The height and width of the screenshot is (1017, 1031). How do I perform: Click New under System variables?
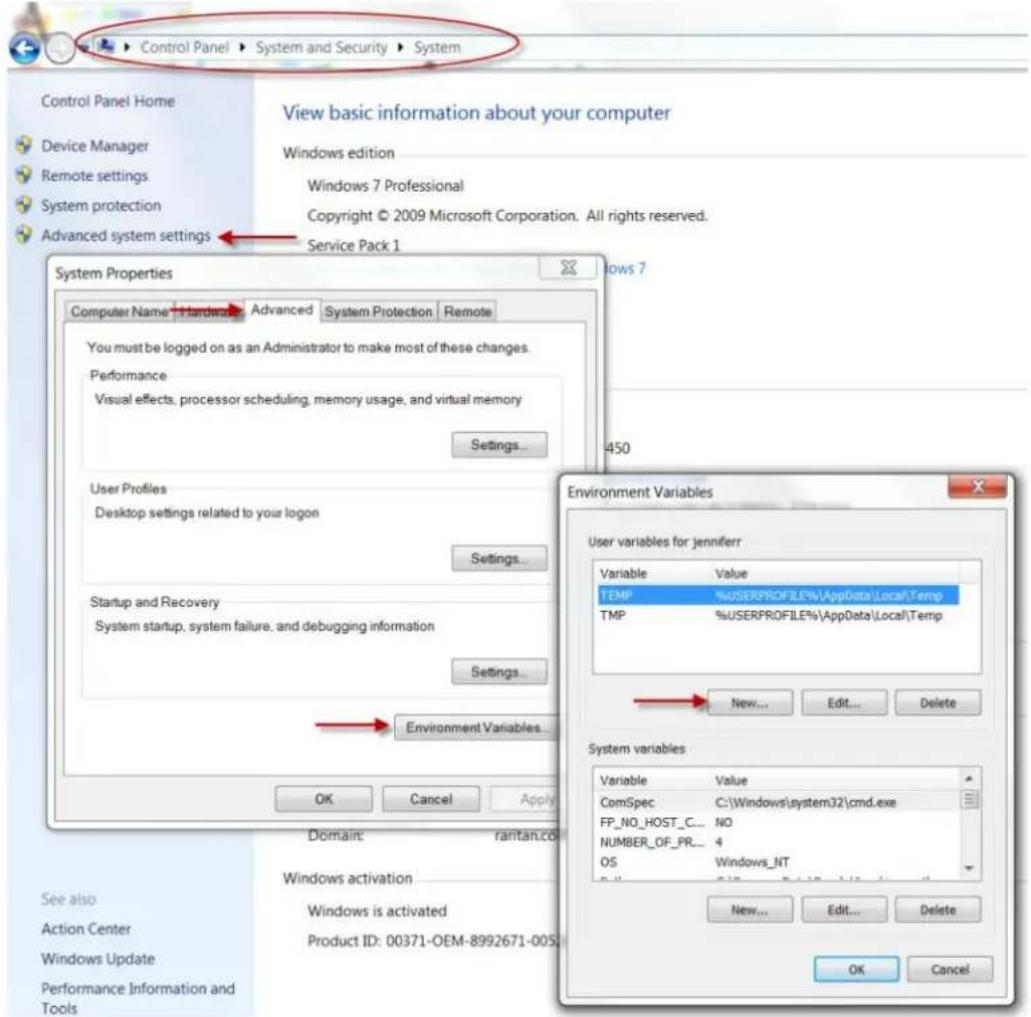coord(750,910)
